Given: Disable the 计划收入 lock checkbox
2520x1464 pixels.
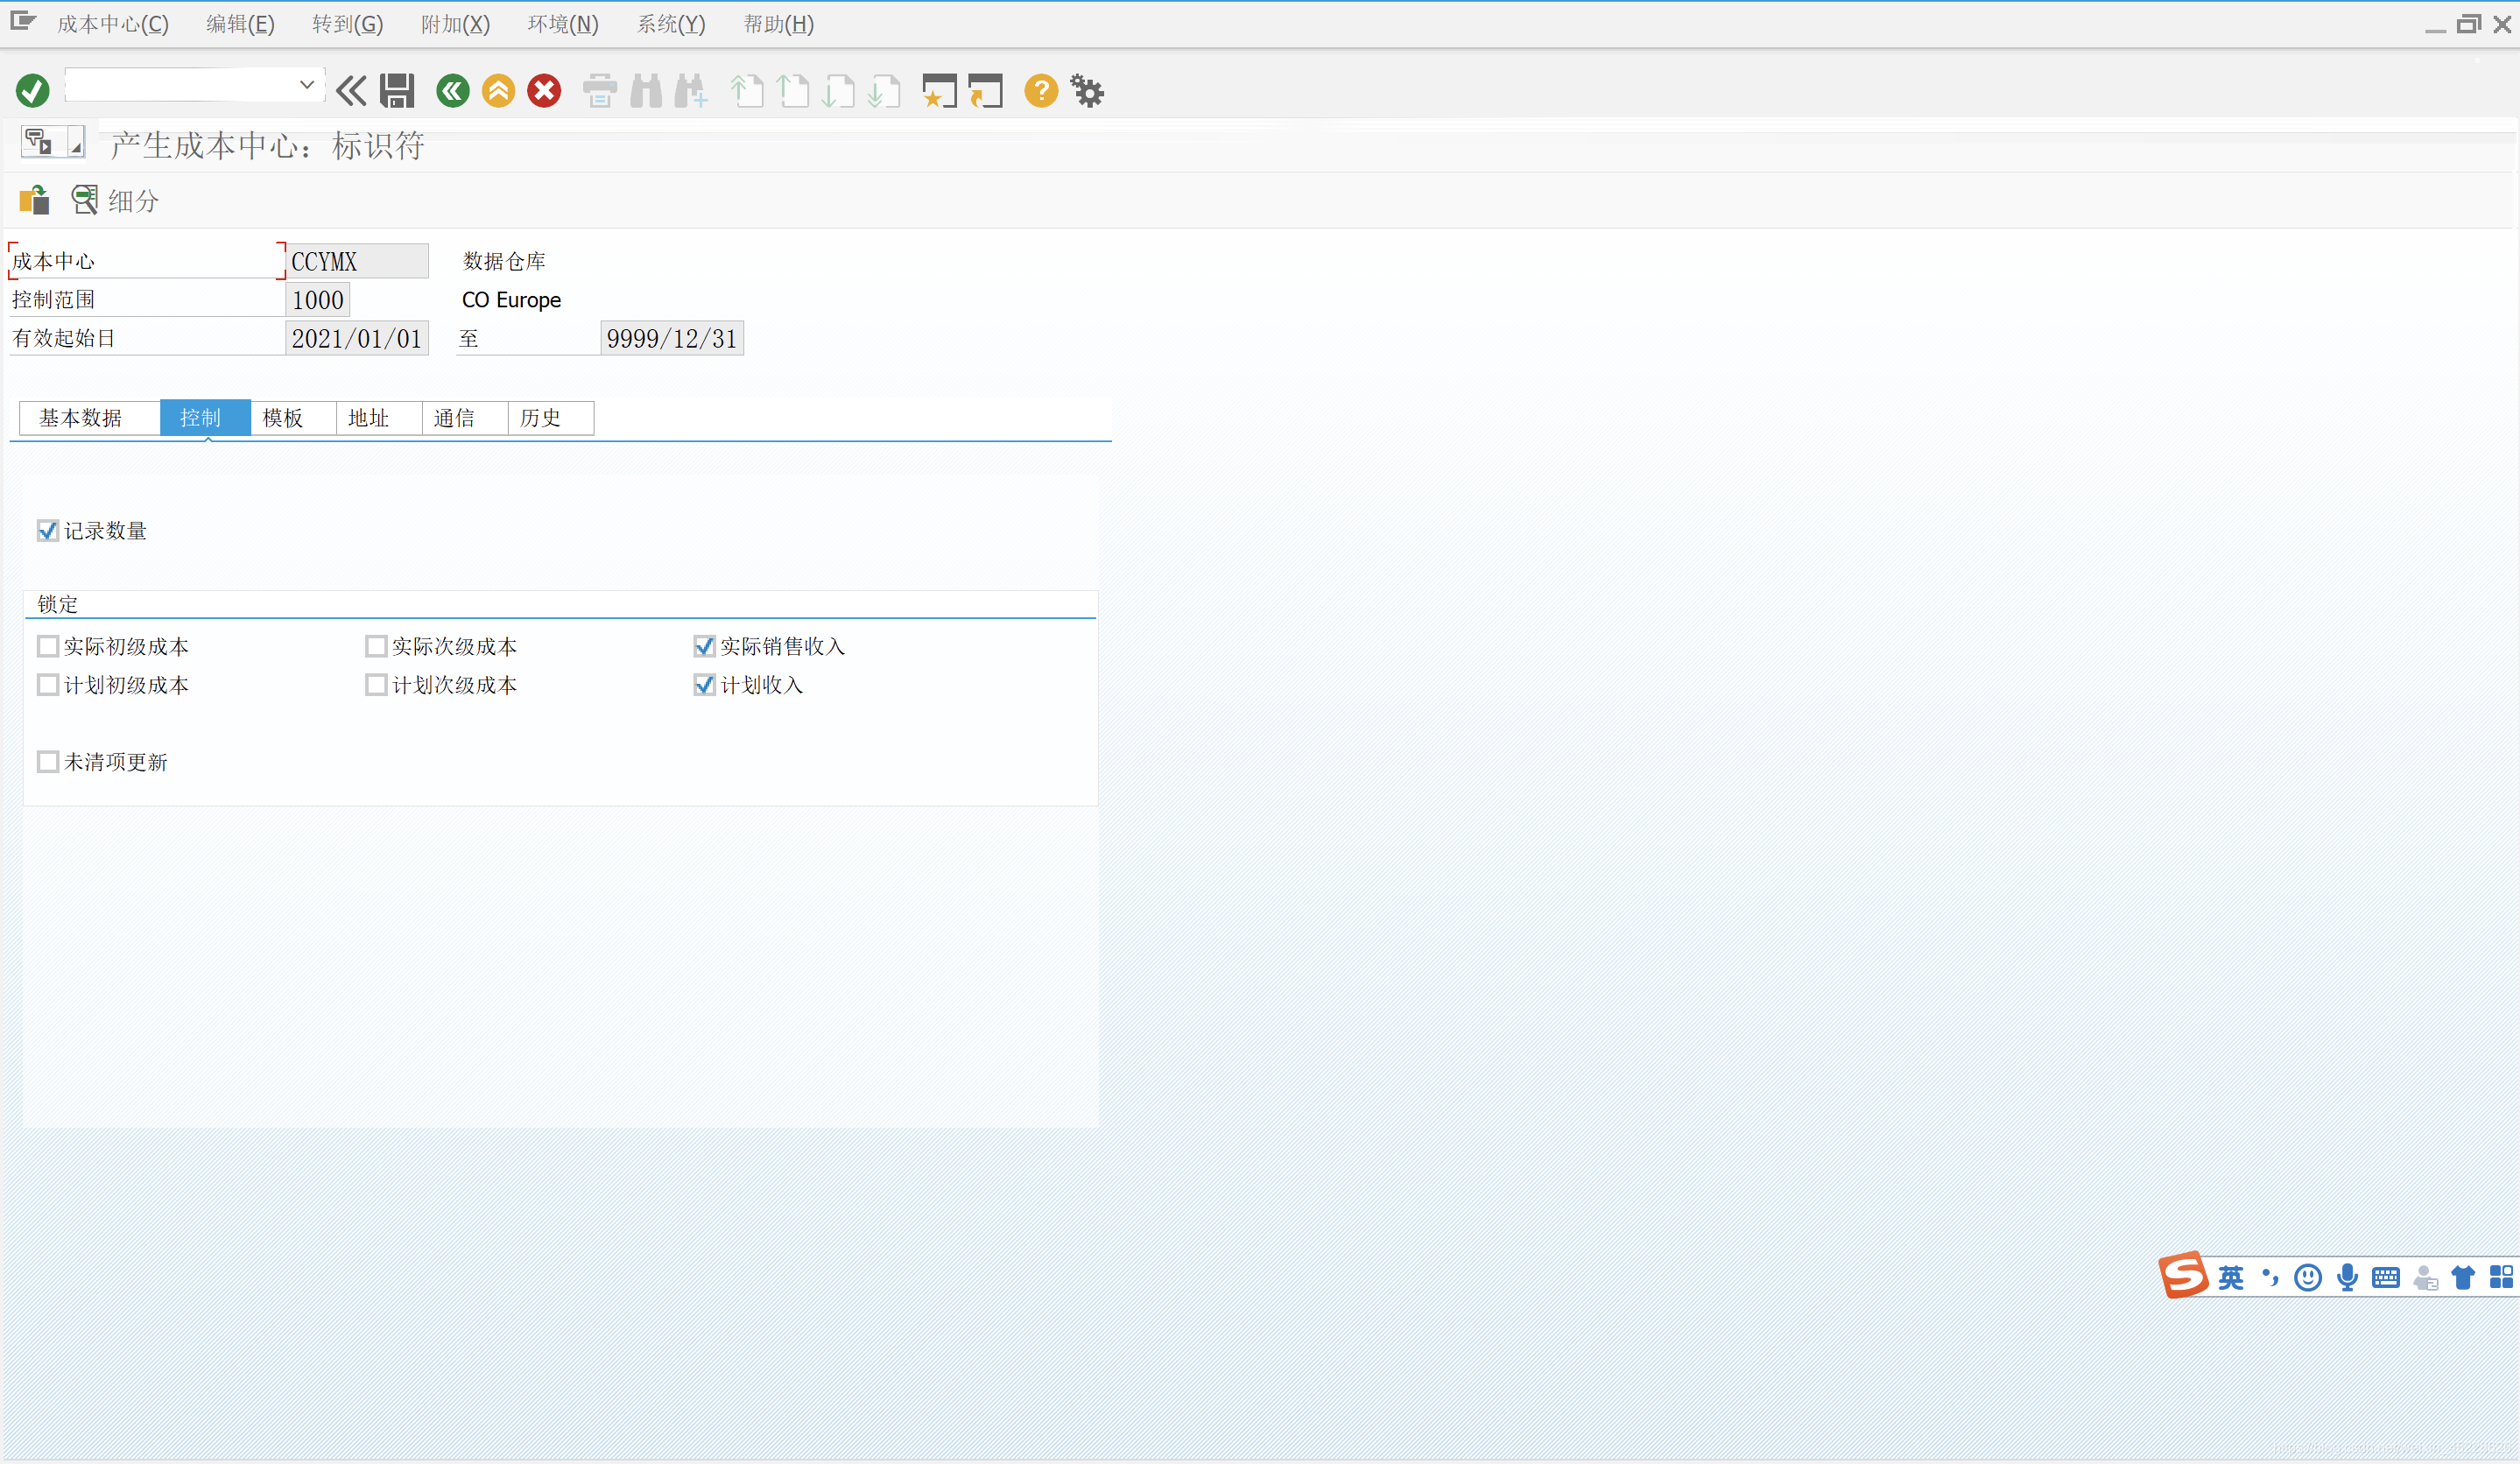Looking at the screenshot, I should click(704, 685).
